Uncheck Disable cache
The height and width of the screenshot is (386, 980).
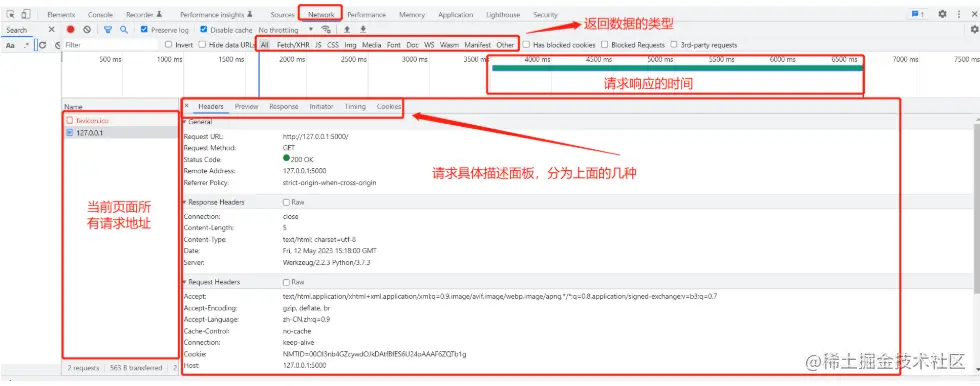(204, 29)
